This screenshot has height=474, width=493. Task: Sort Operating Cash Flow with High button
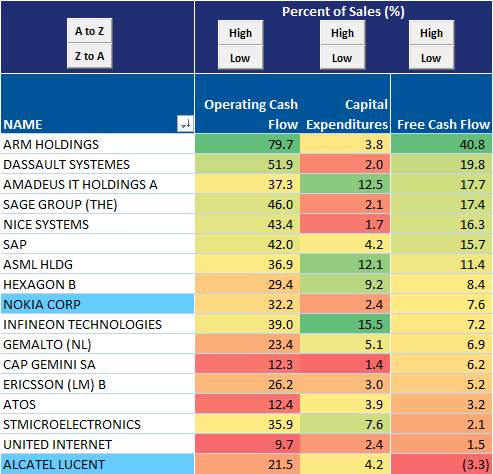point(240,33)
